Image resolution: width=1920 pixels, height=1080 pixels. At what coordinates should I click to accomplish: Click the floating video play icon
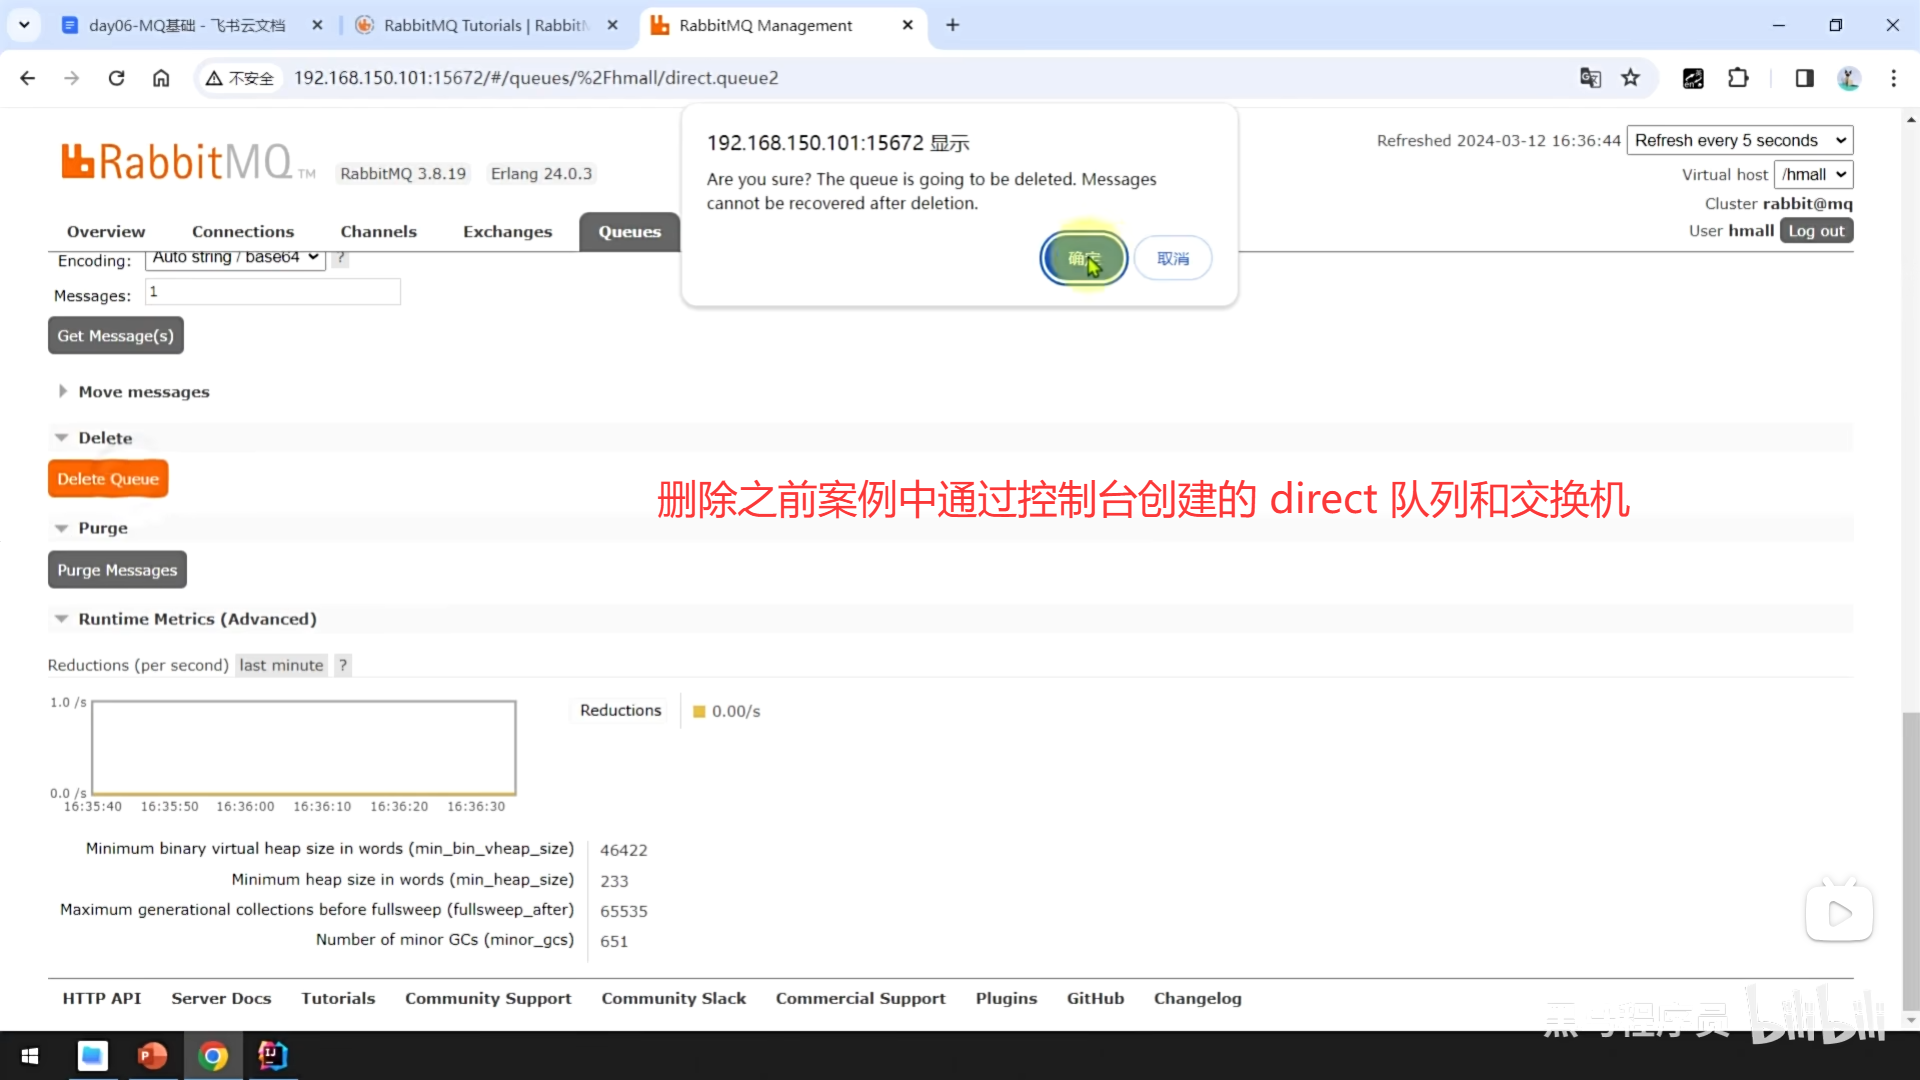click(1839, 913)
